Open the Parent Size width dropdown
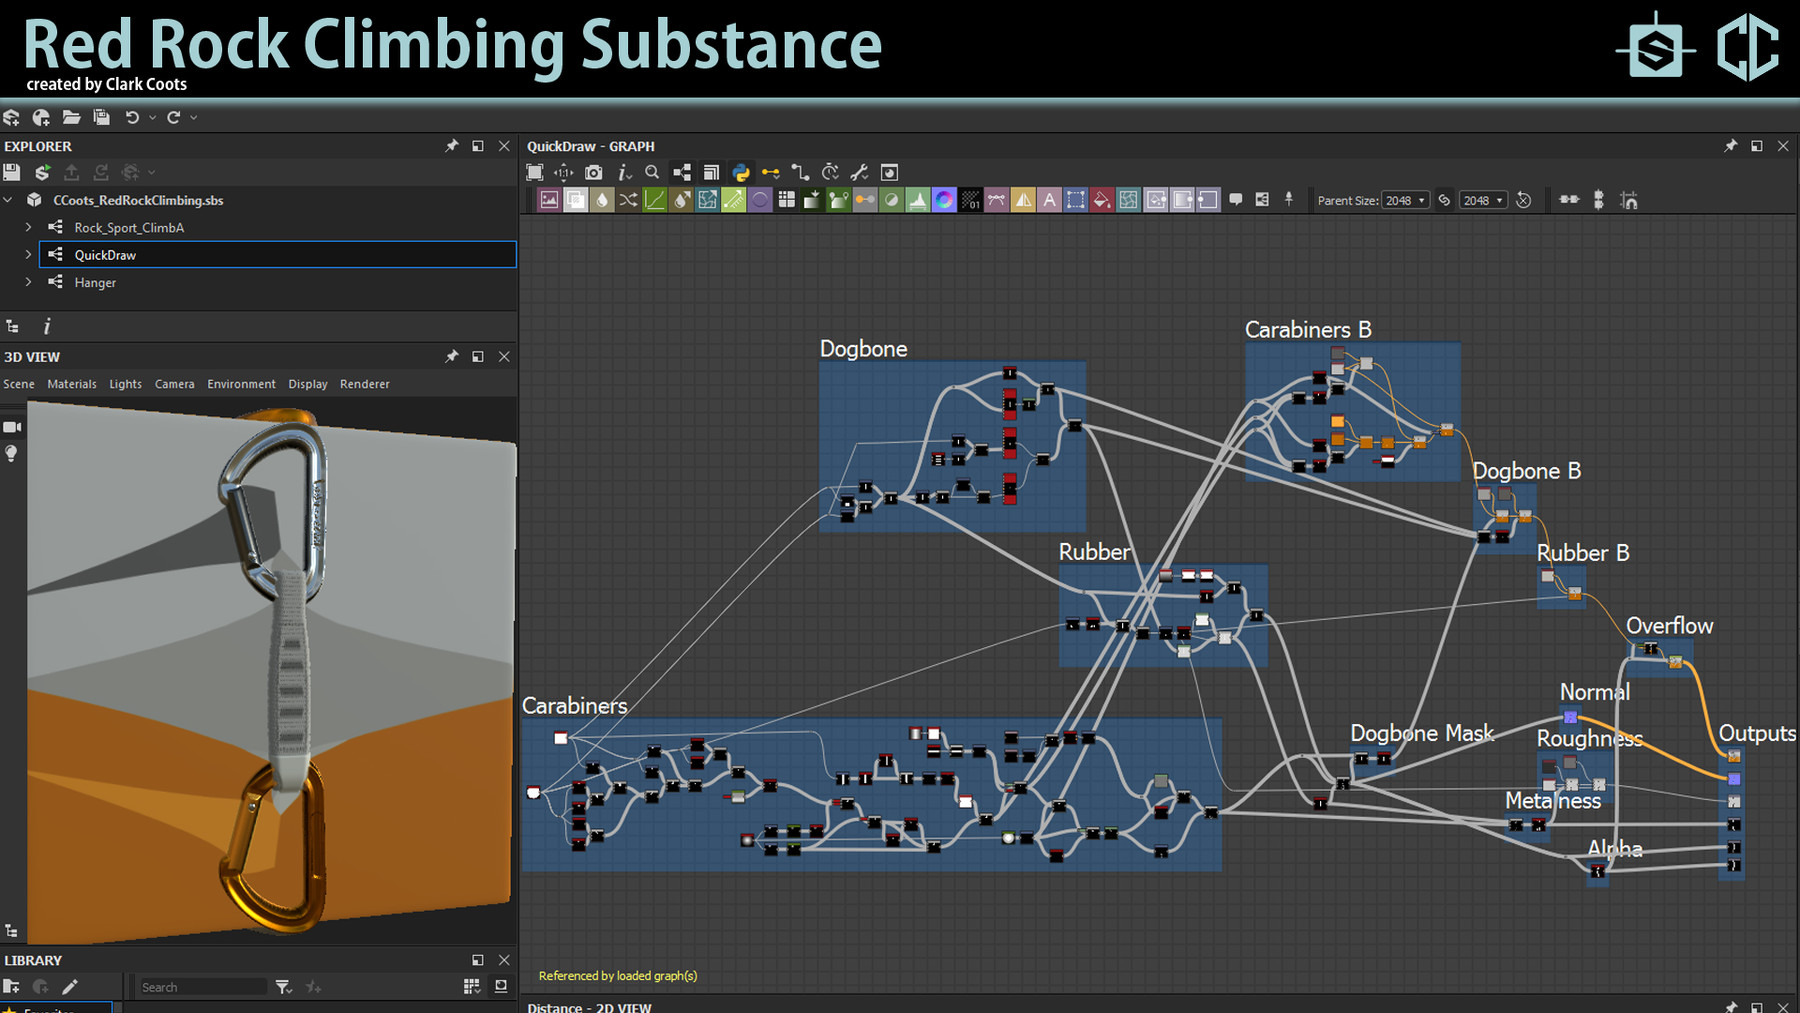 [1405, 200]
